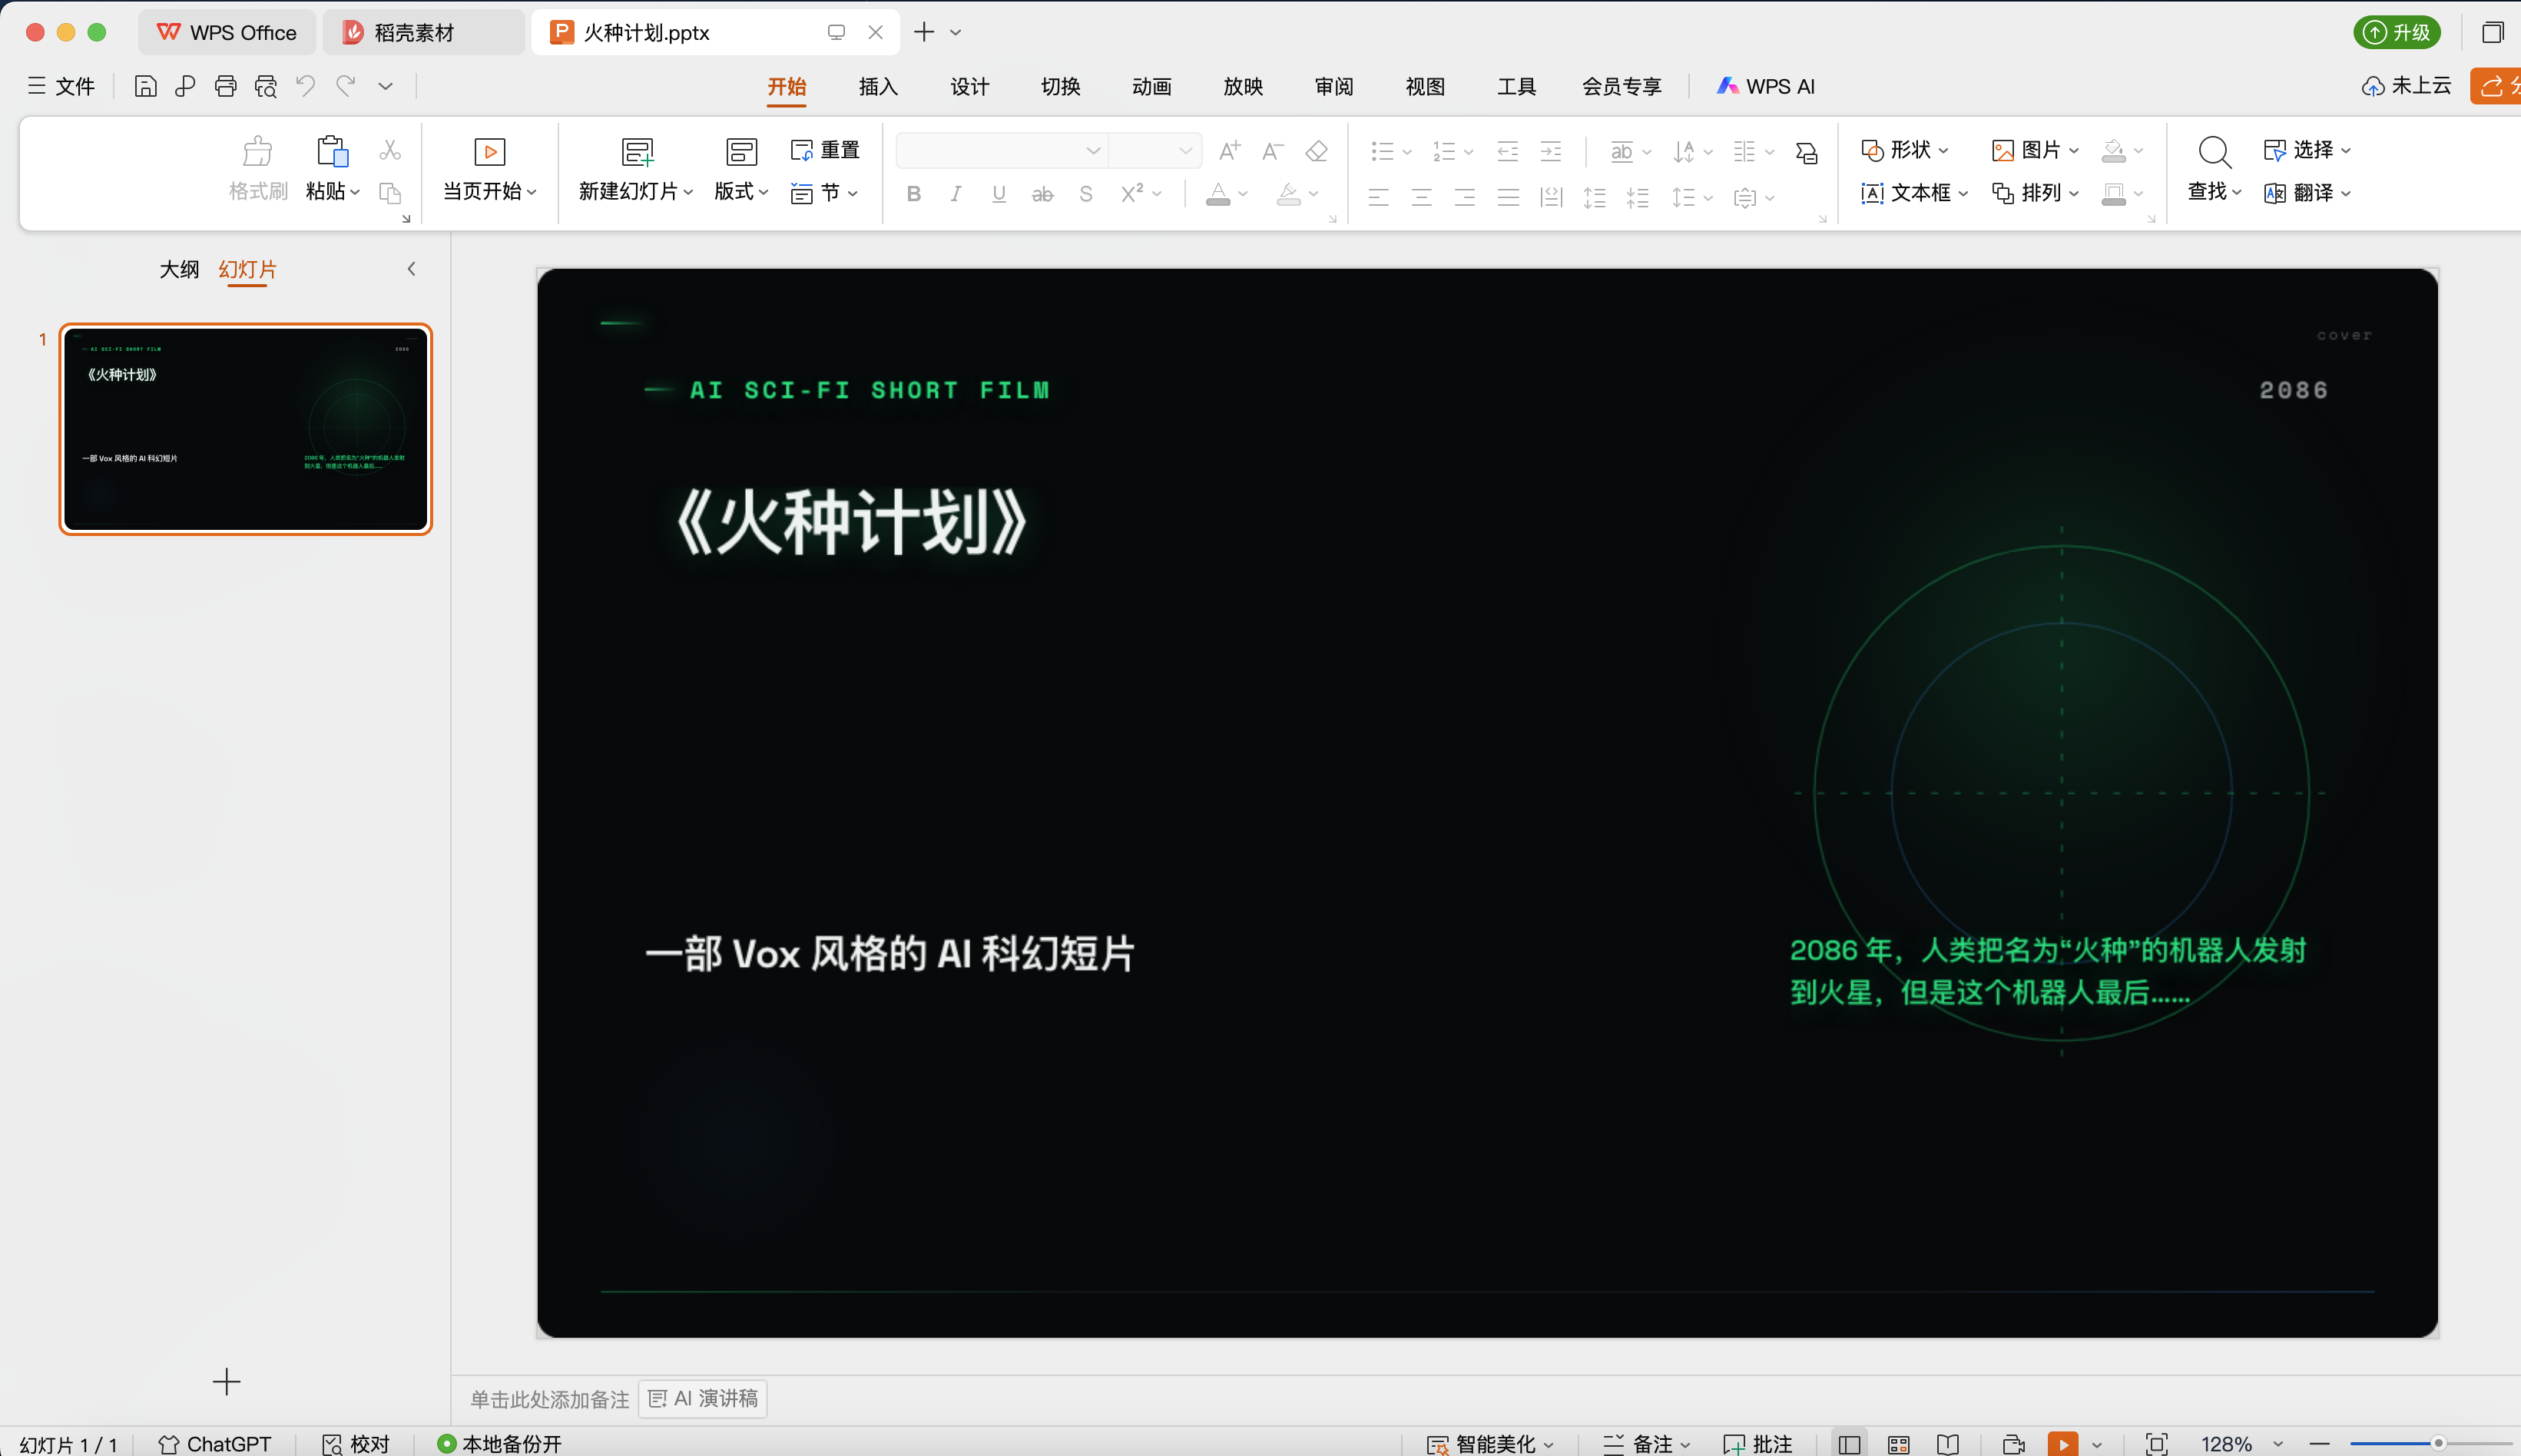Click the convert to SmartArt icon

coord(1806,152)
